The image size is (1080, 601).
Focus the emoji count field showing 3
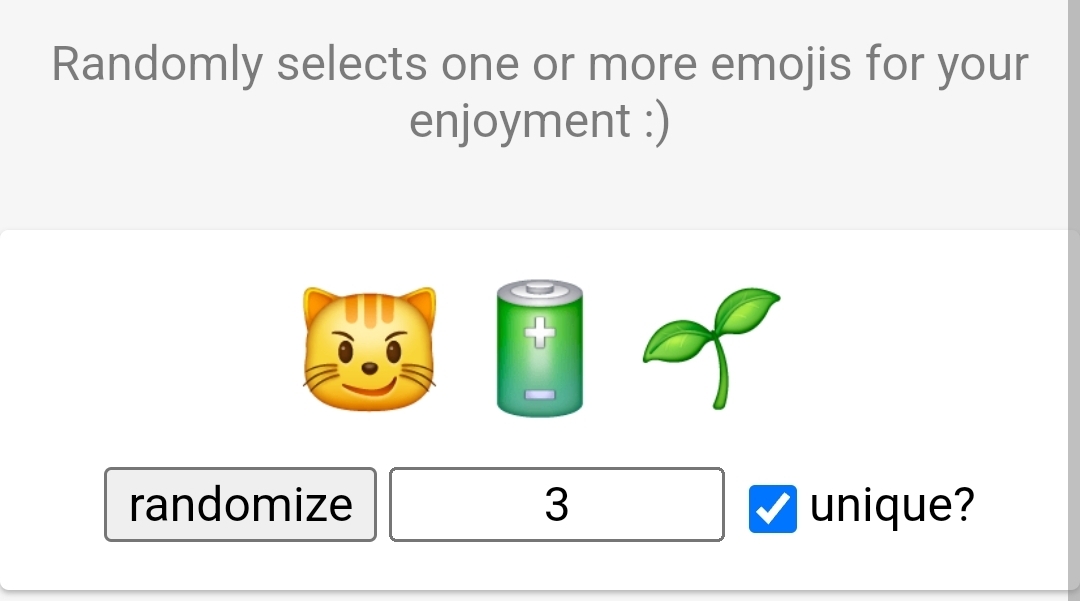click(x=556, y=505)
